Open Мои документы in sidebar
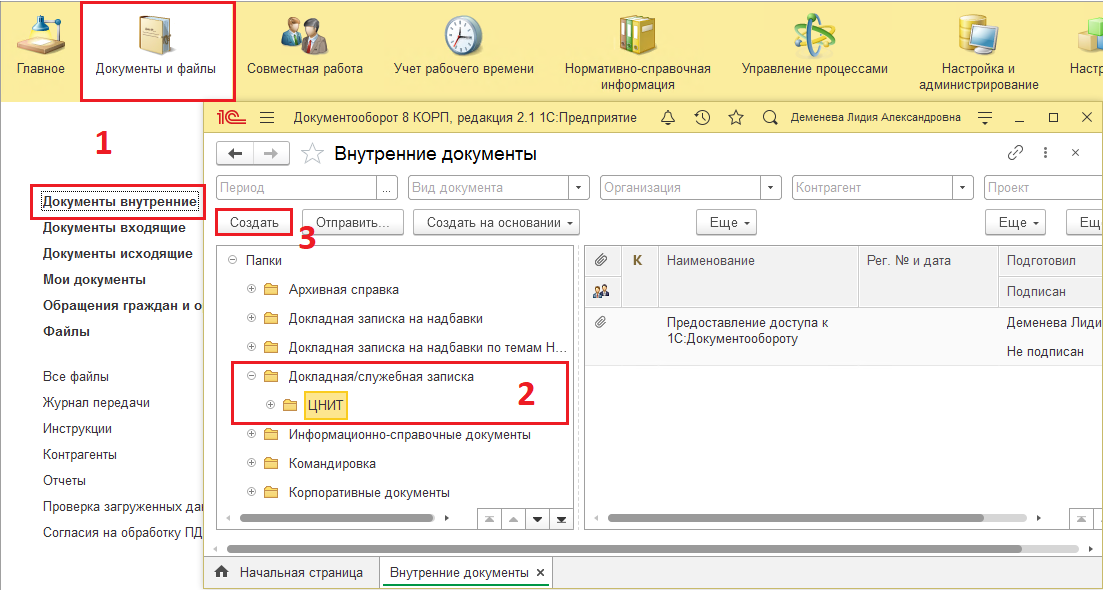The width and height of the screenshot is (1103, 590). (x=94, y=280)
